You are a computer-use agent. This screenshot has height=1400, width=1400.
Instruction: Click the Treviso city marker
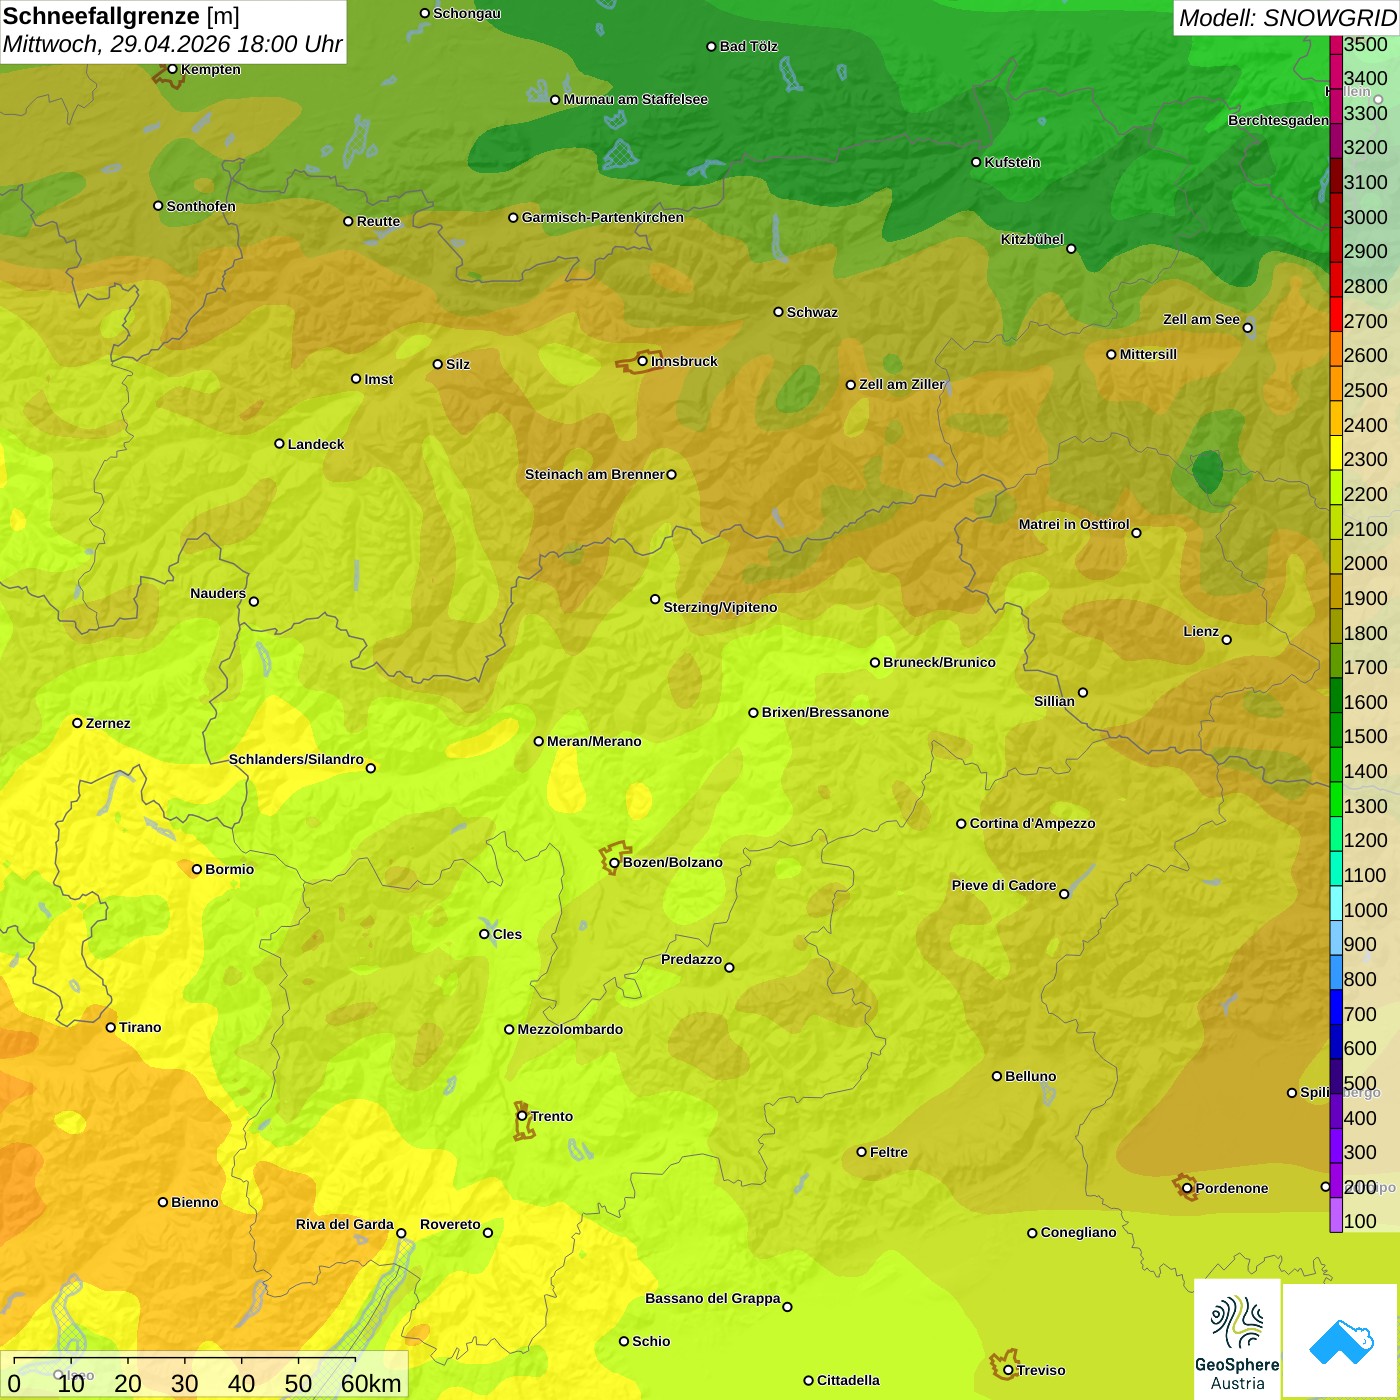pos(1008,1370)
